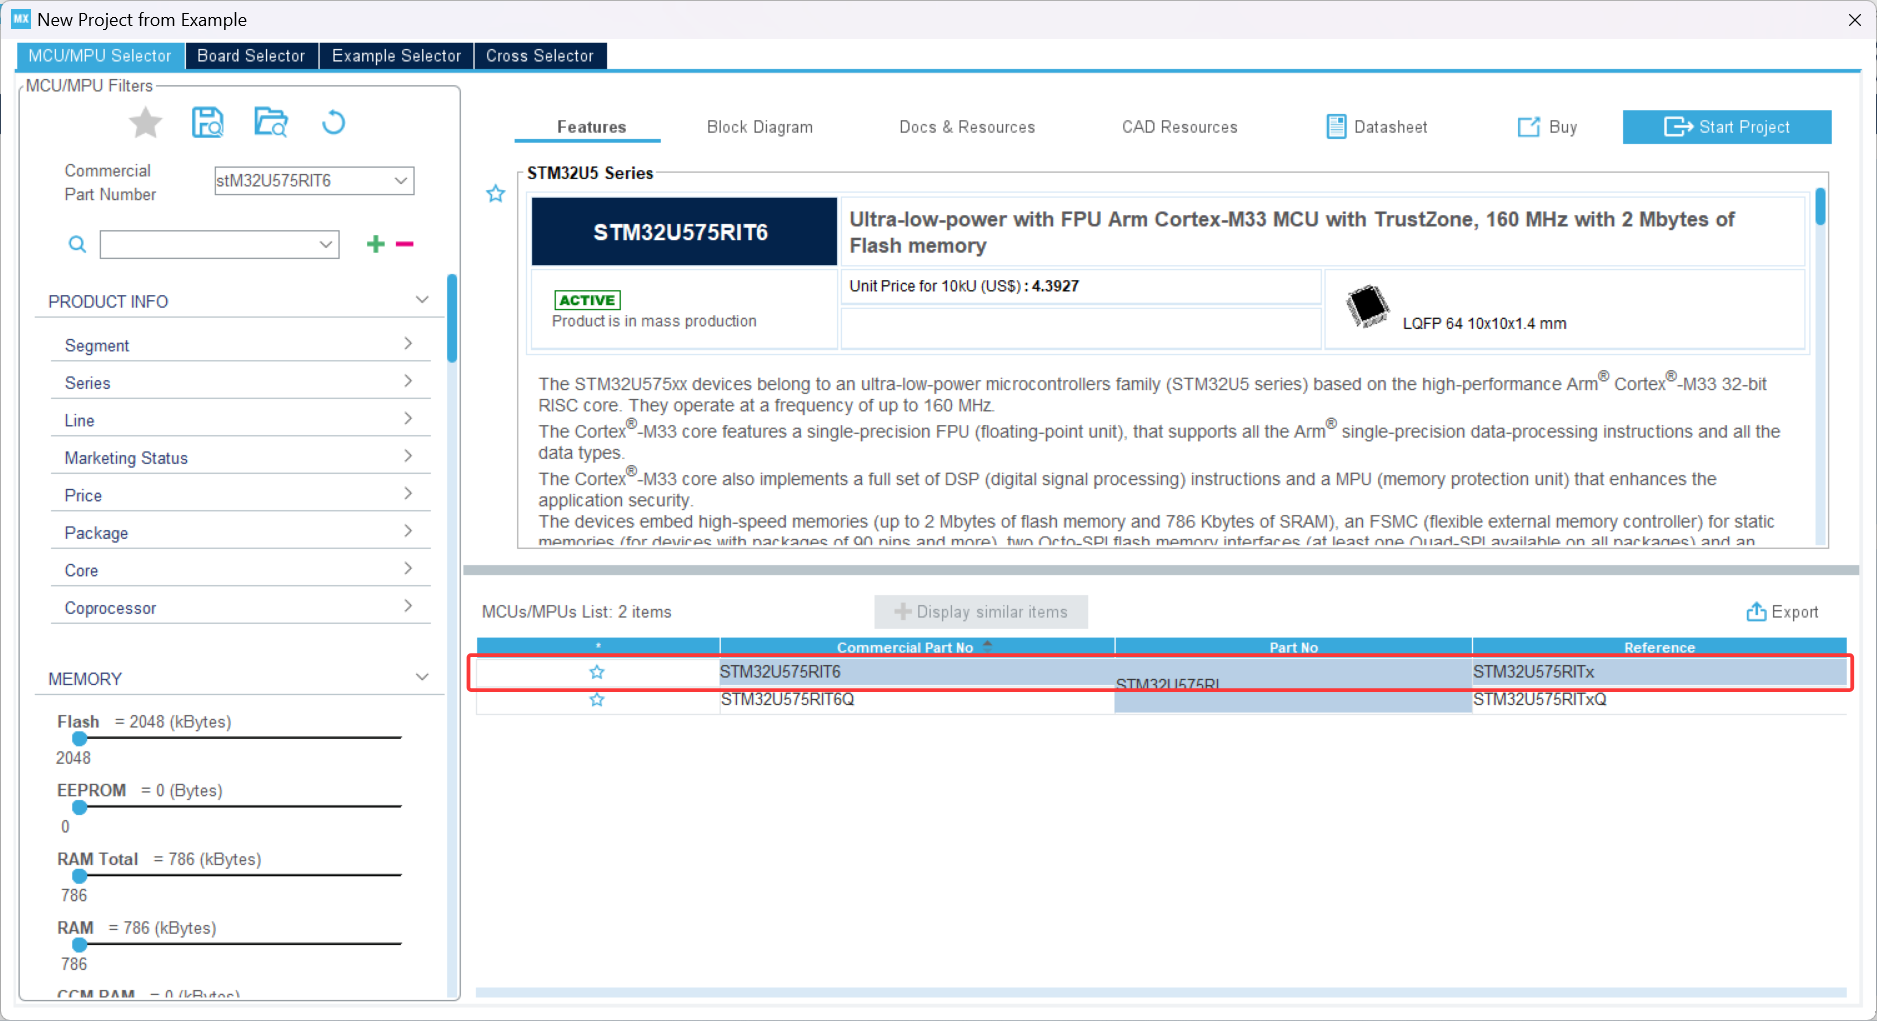Click the red minus remove filter icon
Image resolution: width=1877 pixels, height=1021 pixels.
405,244
